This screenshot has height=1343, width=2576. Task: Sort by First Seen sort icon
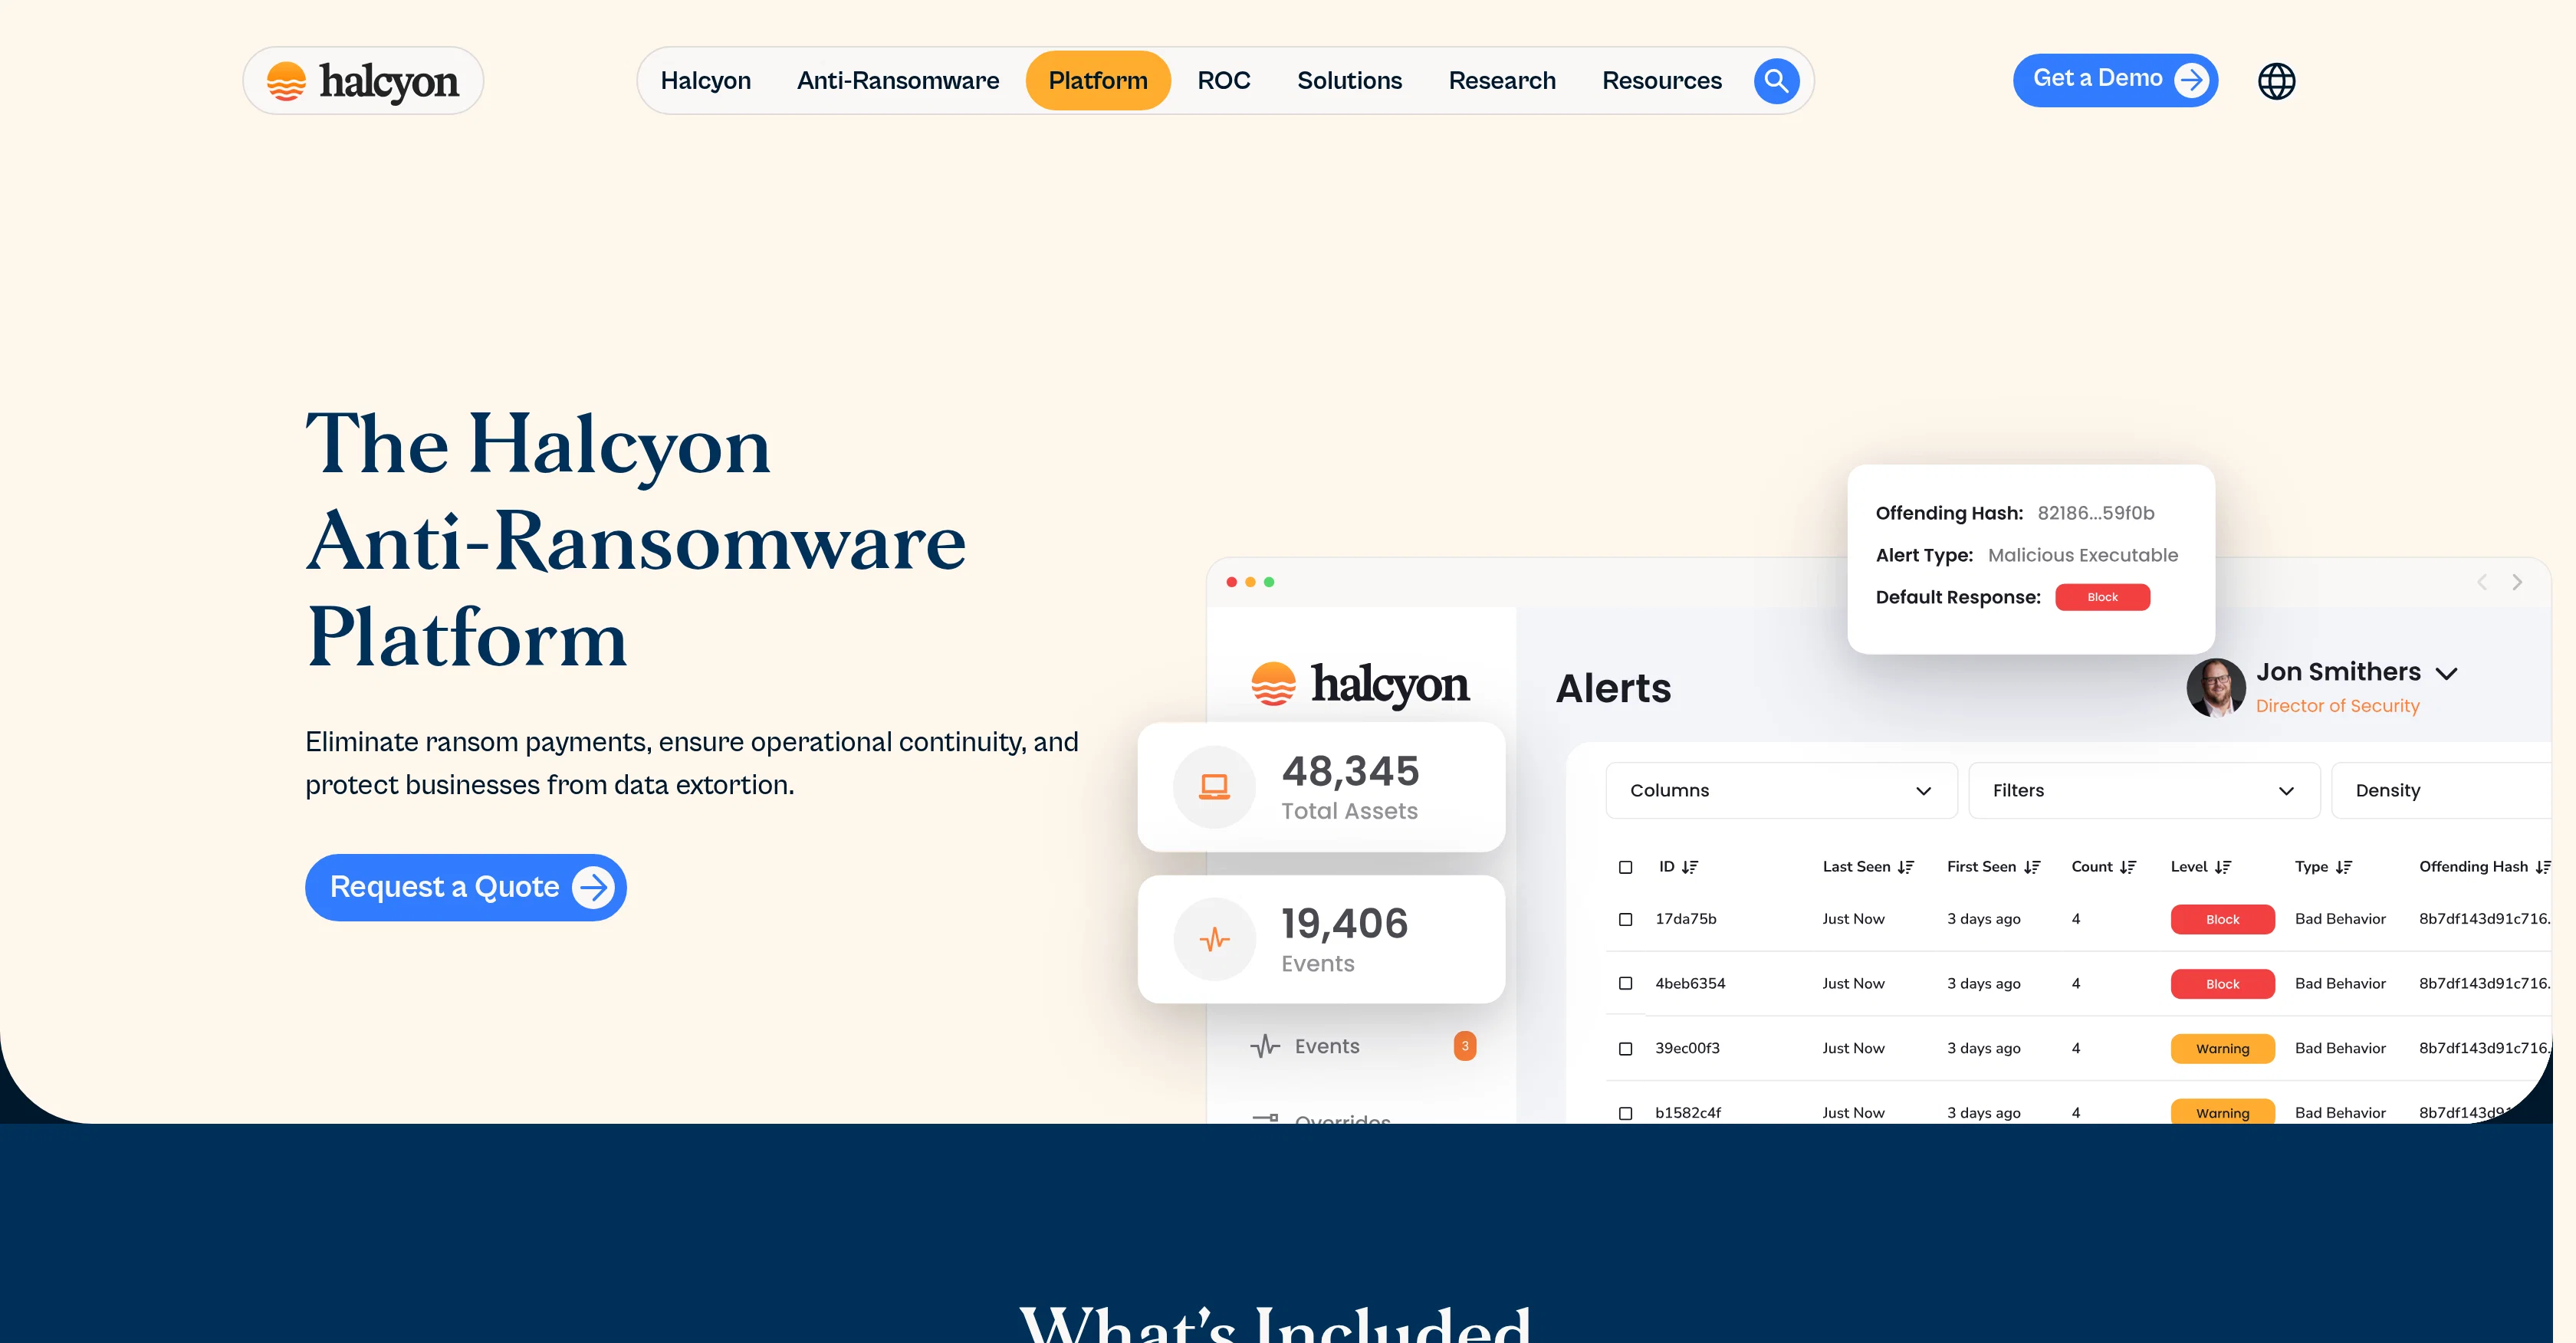(x=2032, y=867)
